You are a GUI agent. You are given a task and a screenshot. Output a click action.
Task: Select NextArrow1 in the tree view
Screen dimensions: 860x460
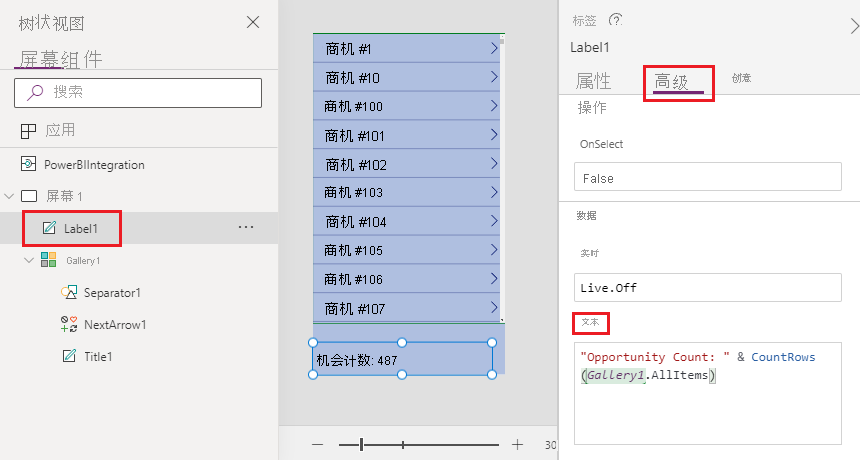click(x=115, y=325)
